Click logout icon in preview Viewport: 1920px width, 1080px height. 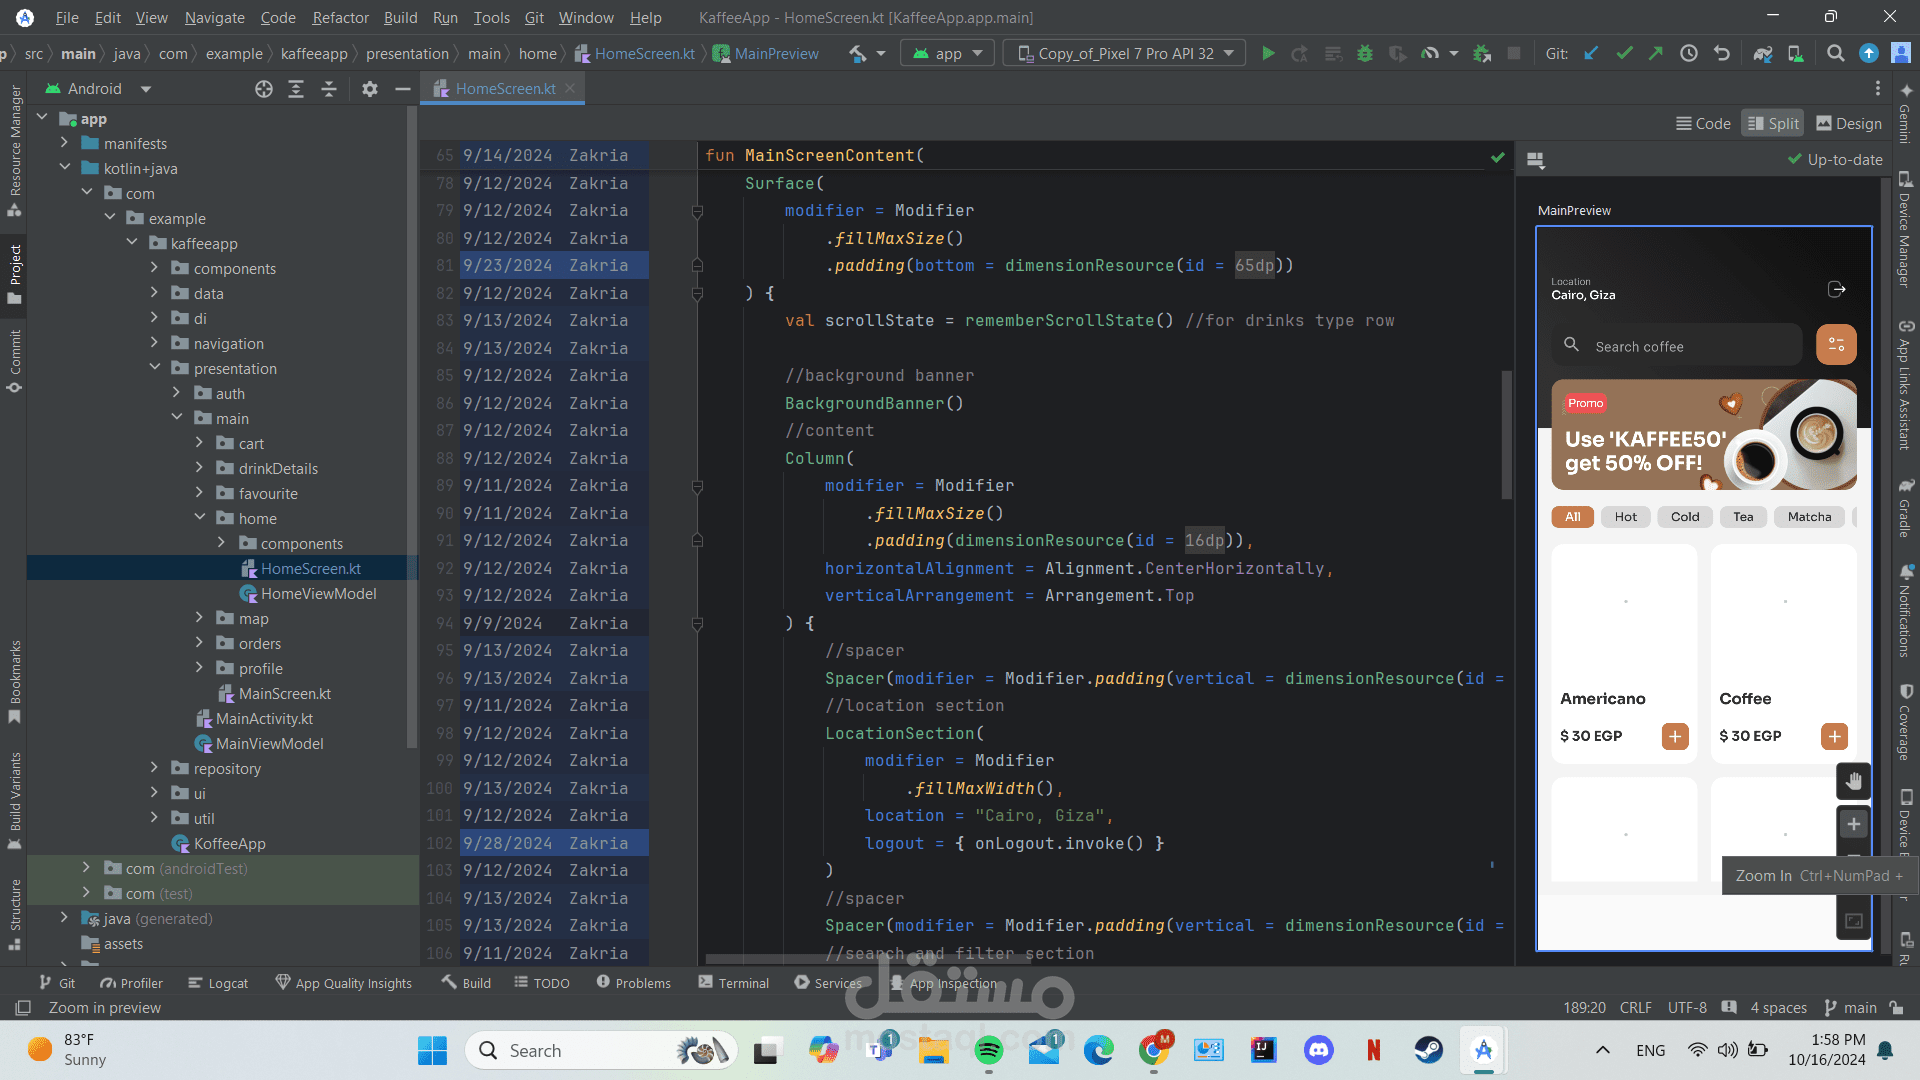[1836, 289]
